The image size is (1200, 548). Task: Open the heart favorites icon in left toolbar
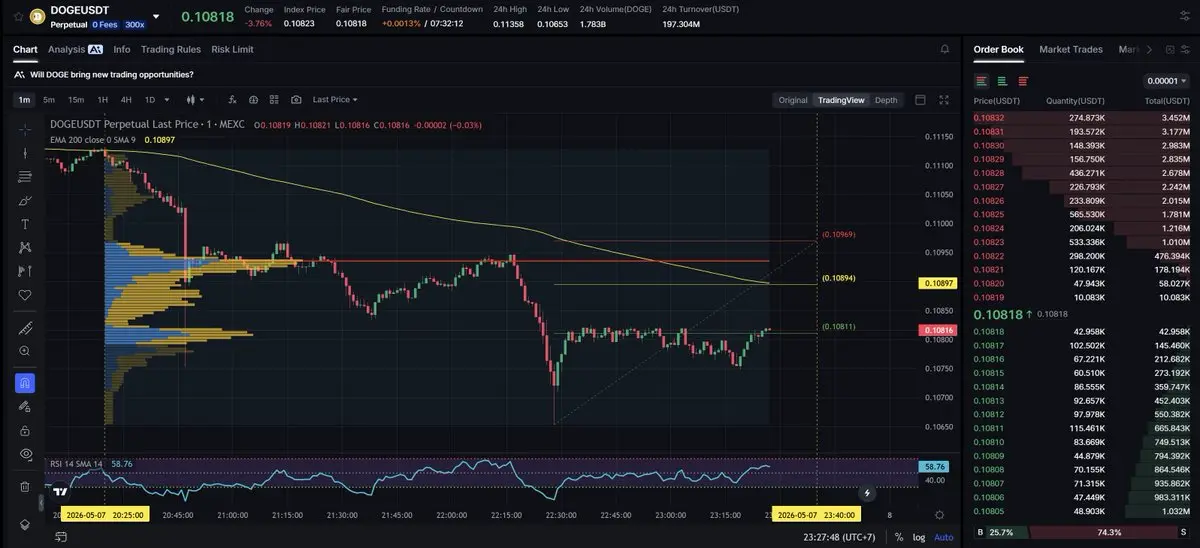(x=26, y=295)
